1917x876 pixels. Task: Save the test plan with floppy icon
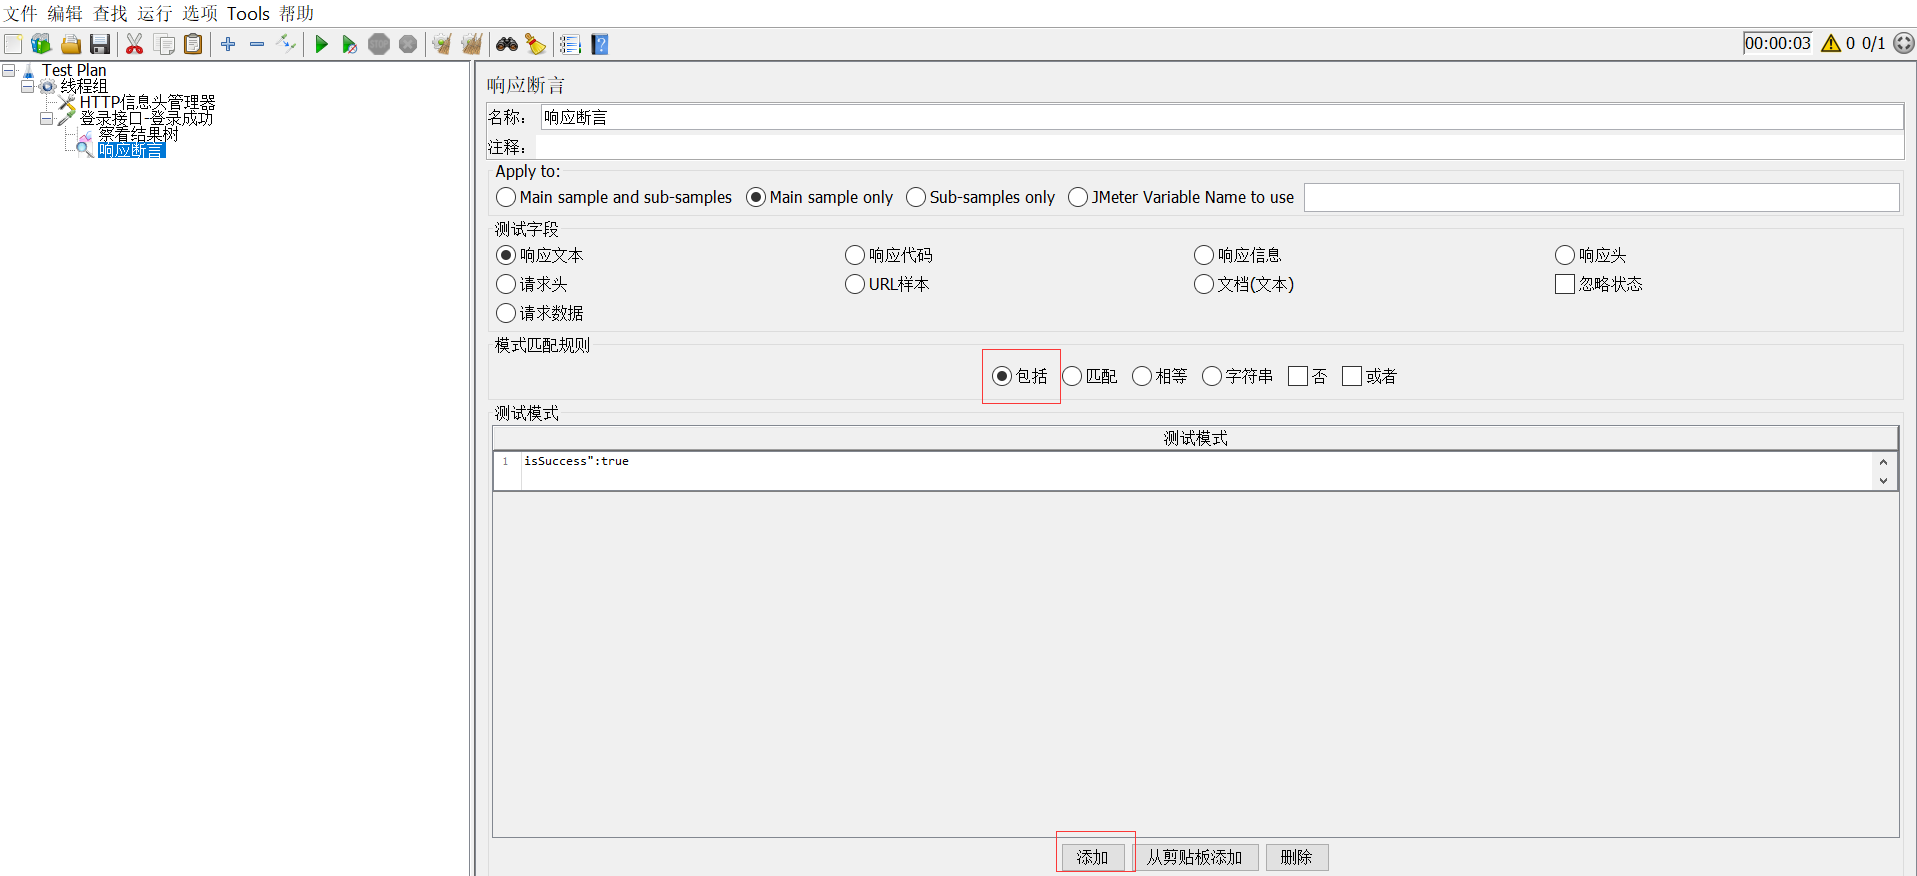coord(99,44)
